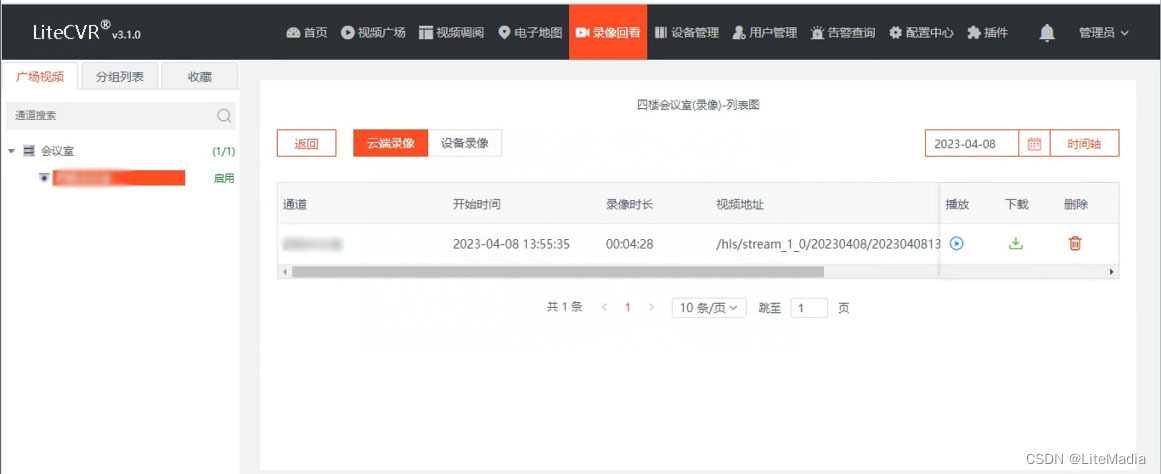The height and width of the screenshot is (474, 1161).
Task: Click the channel search magnifier icon
Action: [224, 116]
